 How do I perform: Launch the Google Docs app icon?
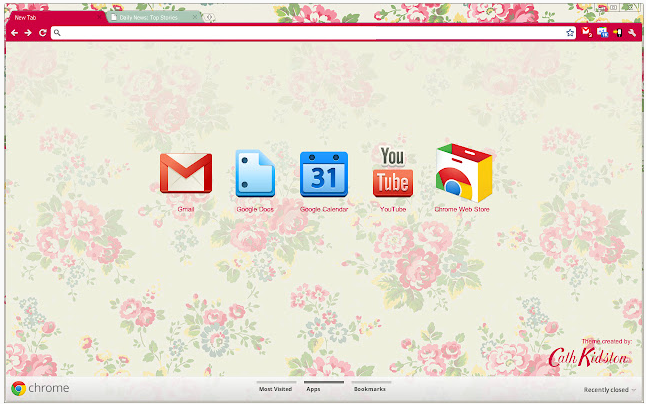click(x=255, y=173)
